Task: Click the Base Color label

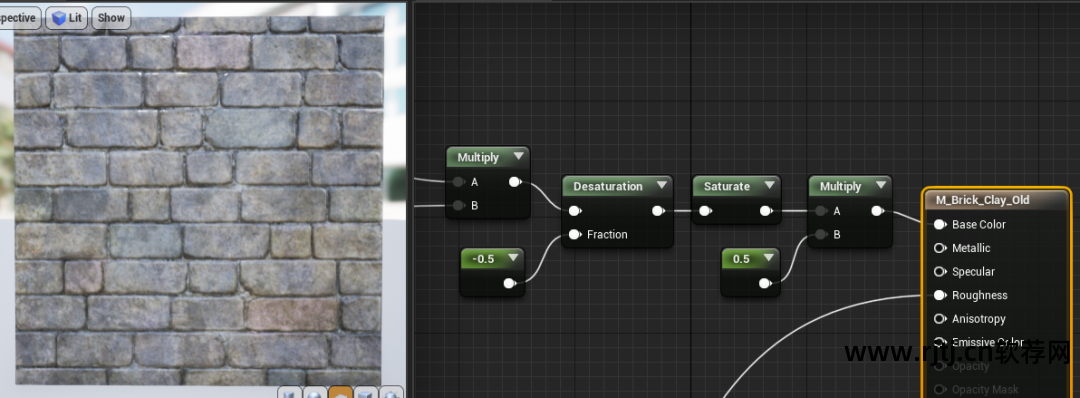Action: [979, 224]
